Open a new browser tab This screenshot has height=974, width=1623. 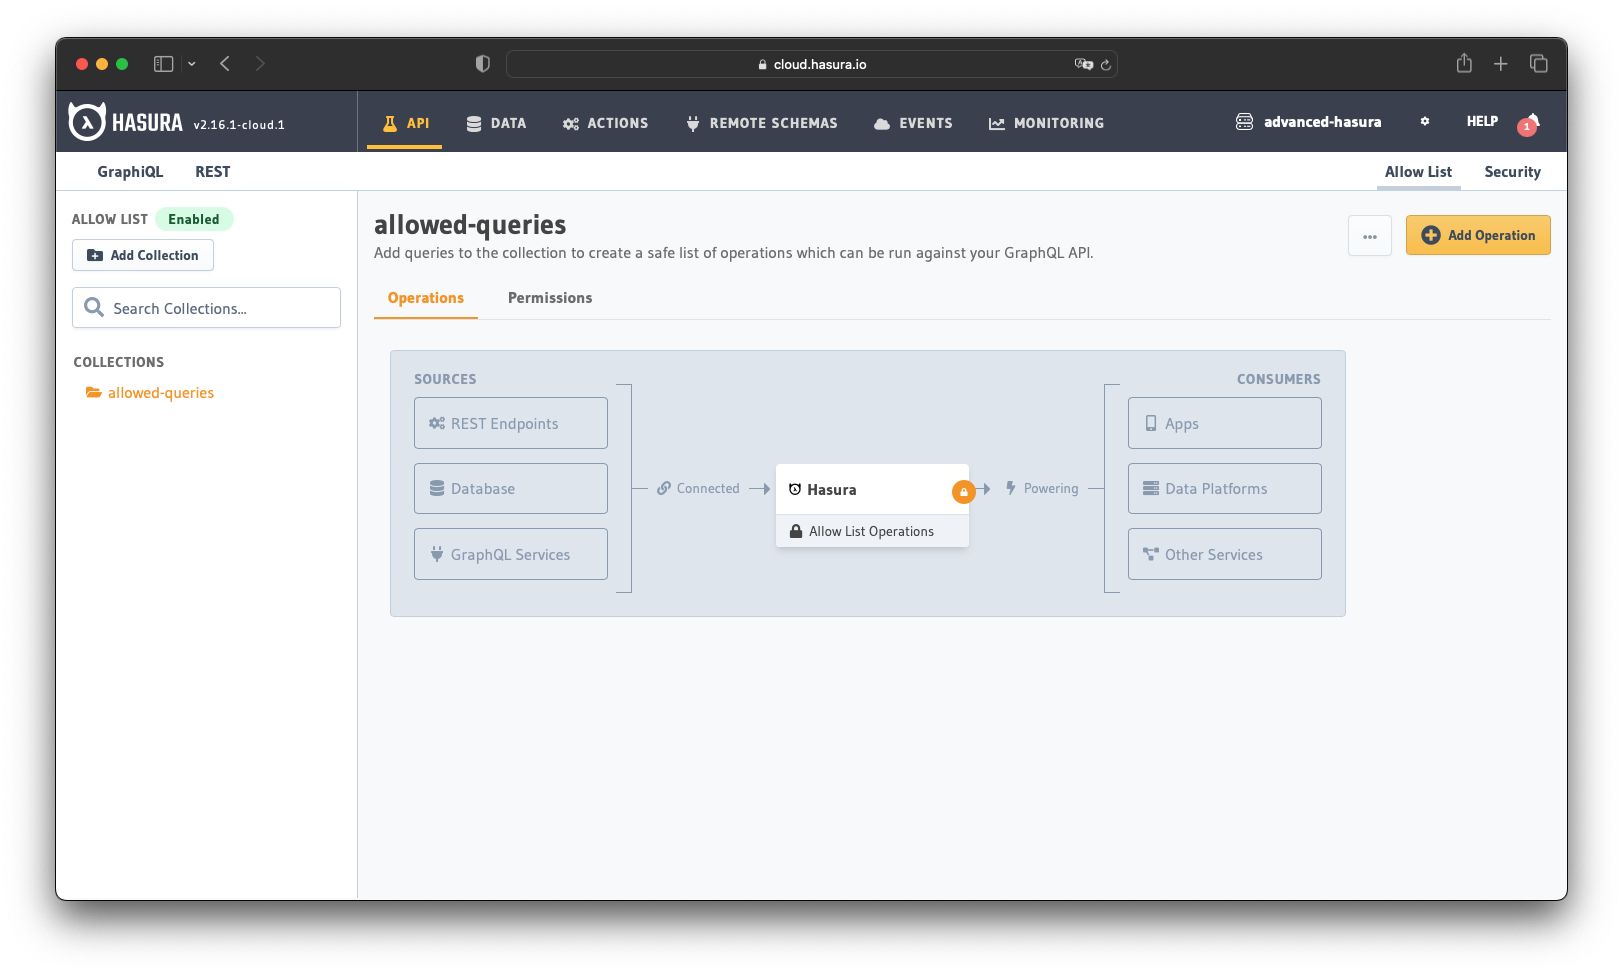tap(1501, 64)
